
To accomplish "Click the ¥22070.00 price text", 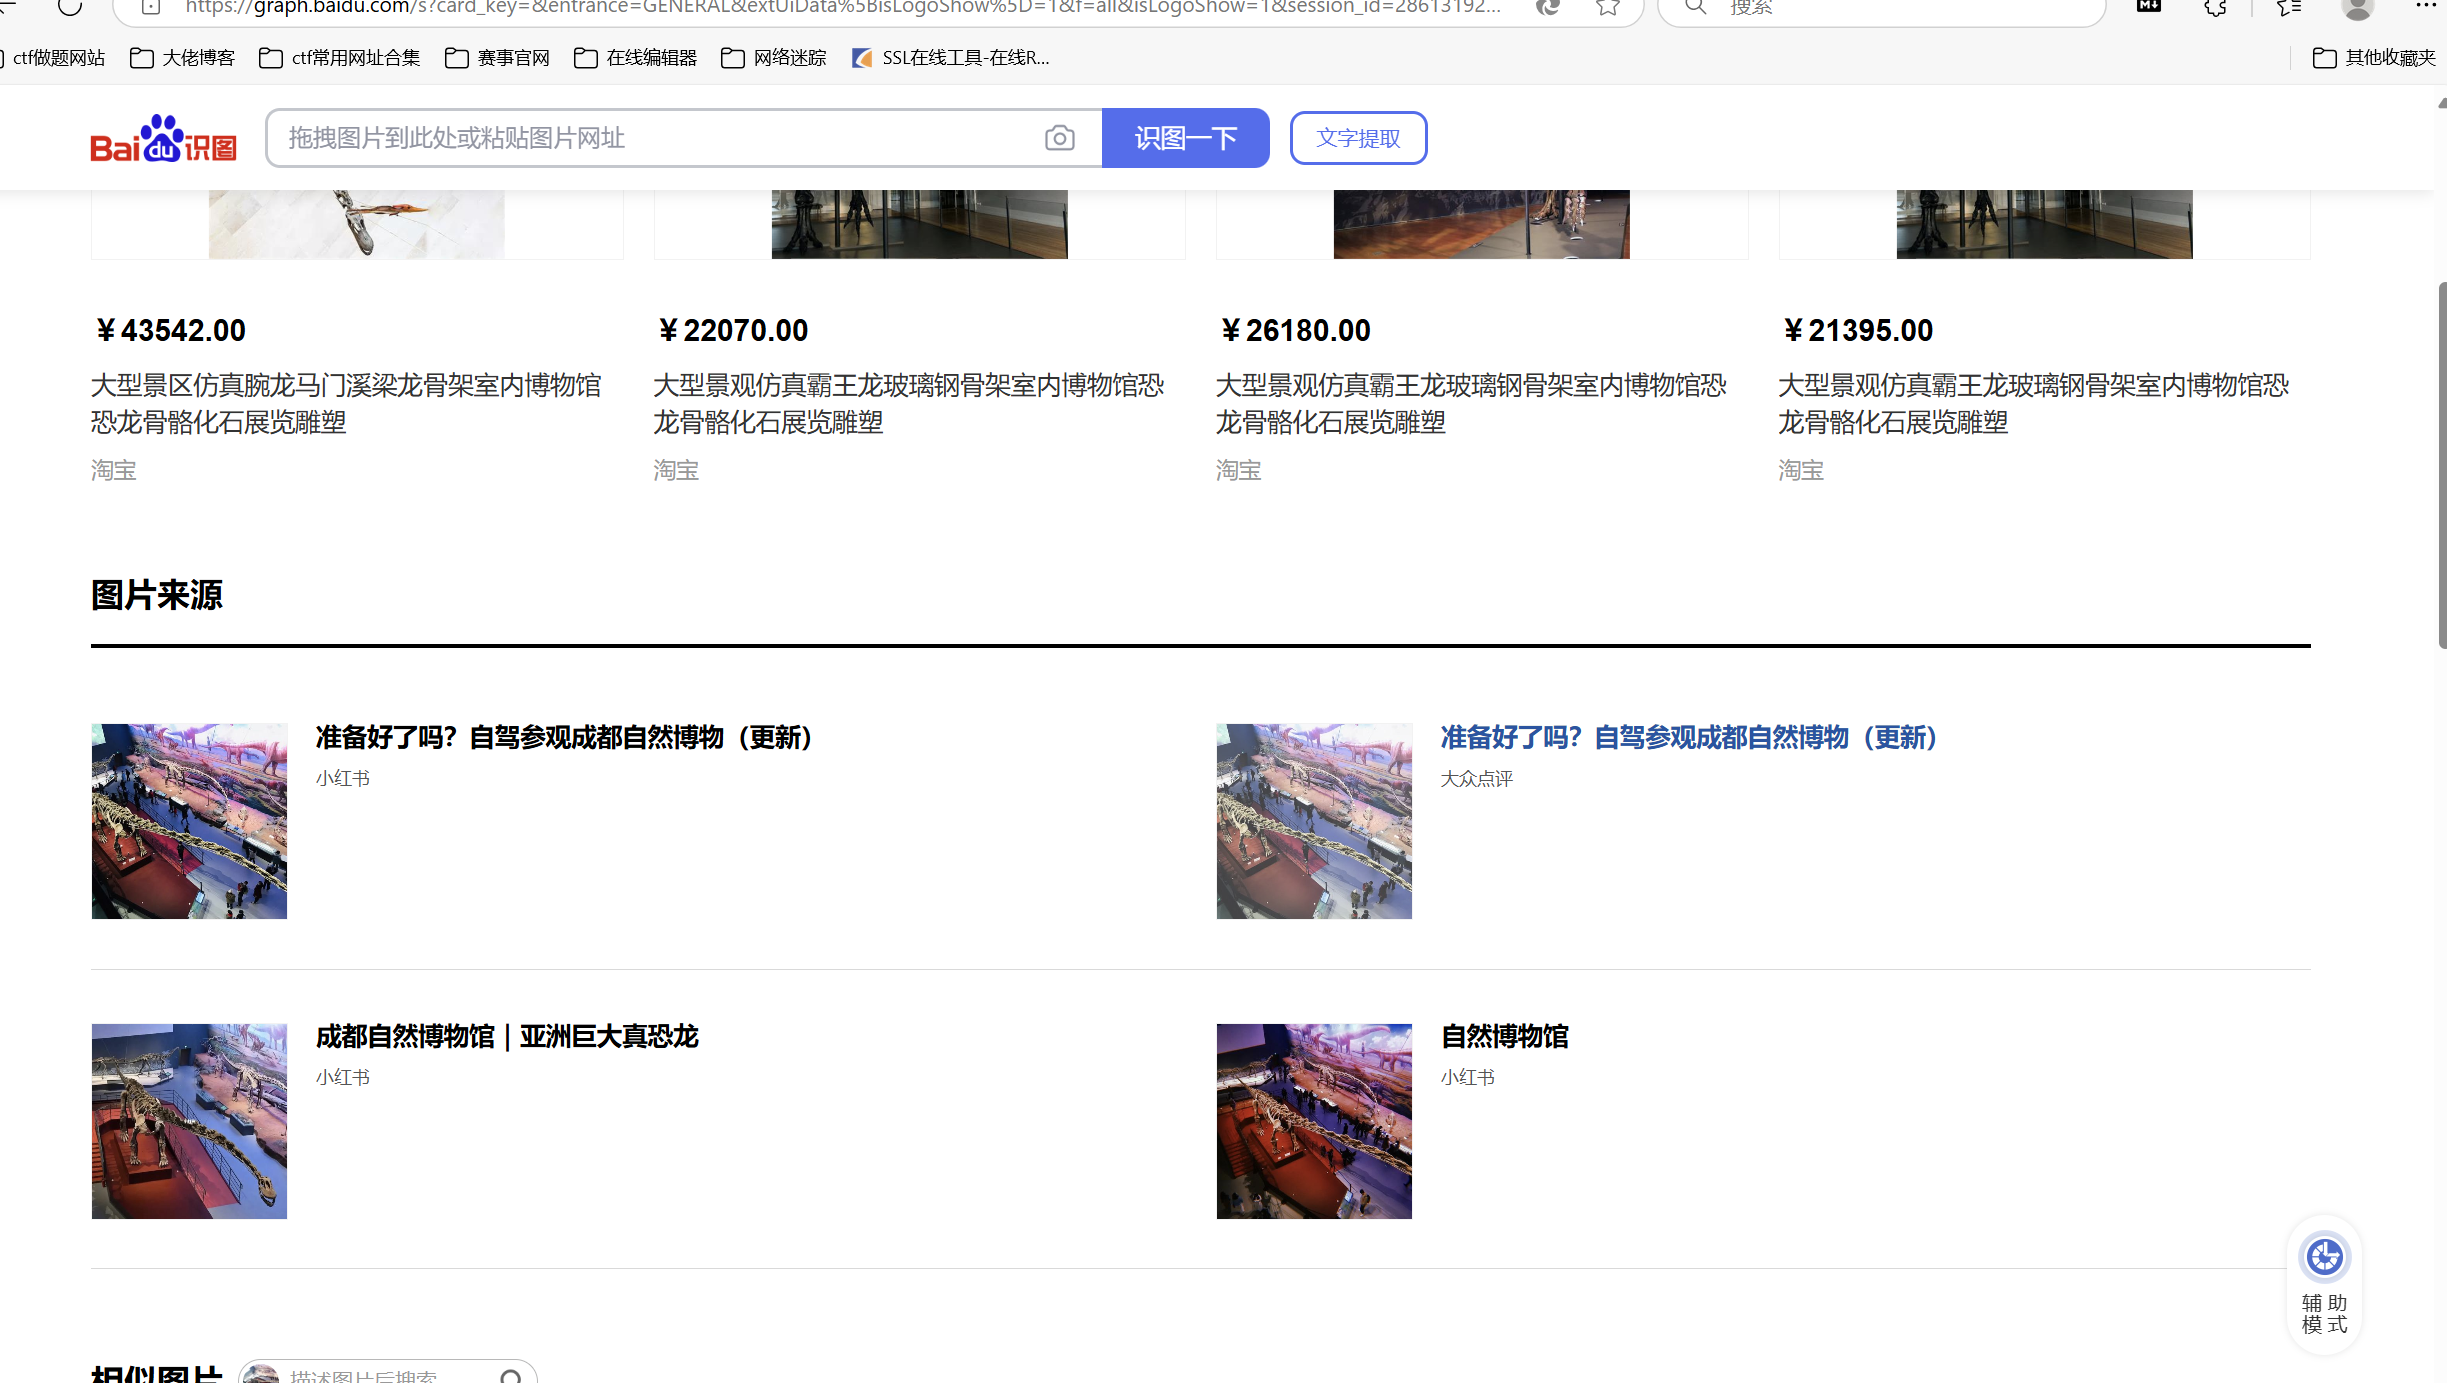I will [733, 331].
